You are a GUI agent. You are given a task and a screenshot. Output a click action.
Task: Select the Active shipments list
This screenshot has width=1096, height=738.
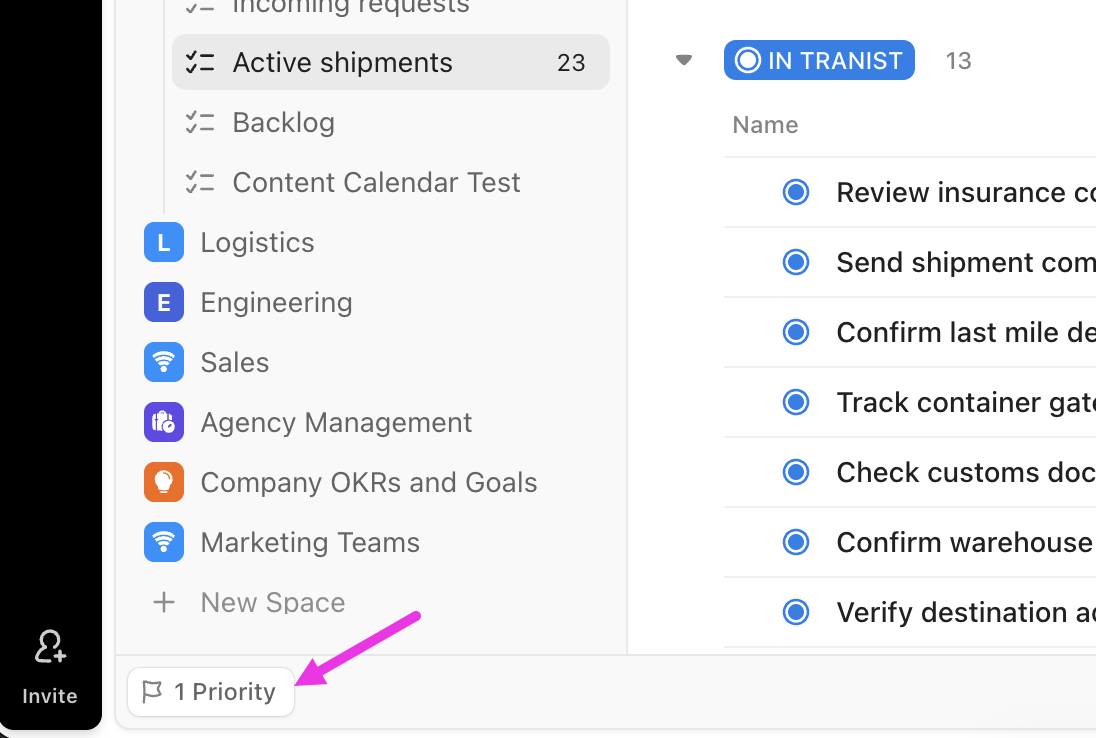[x=391, y=62]
